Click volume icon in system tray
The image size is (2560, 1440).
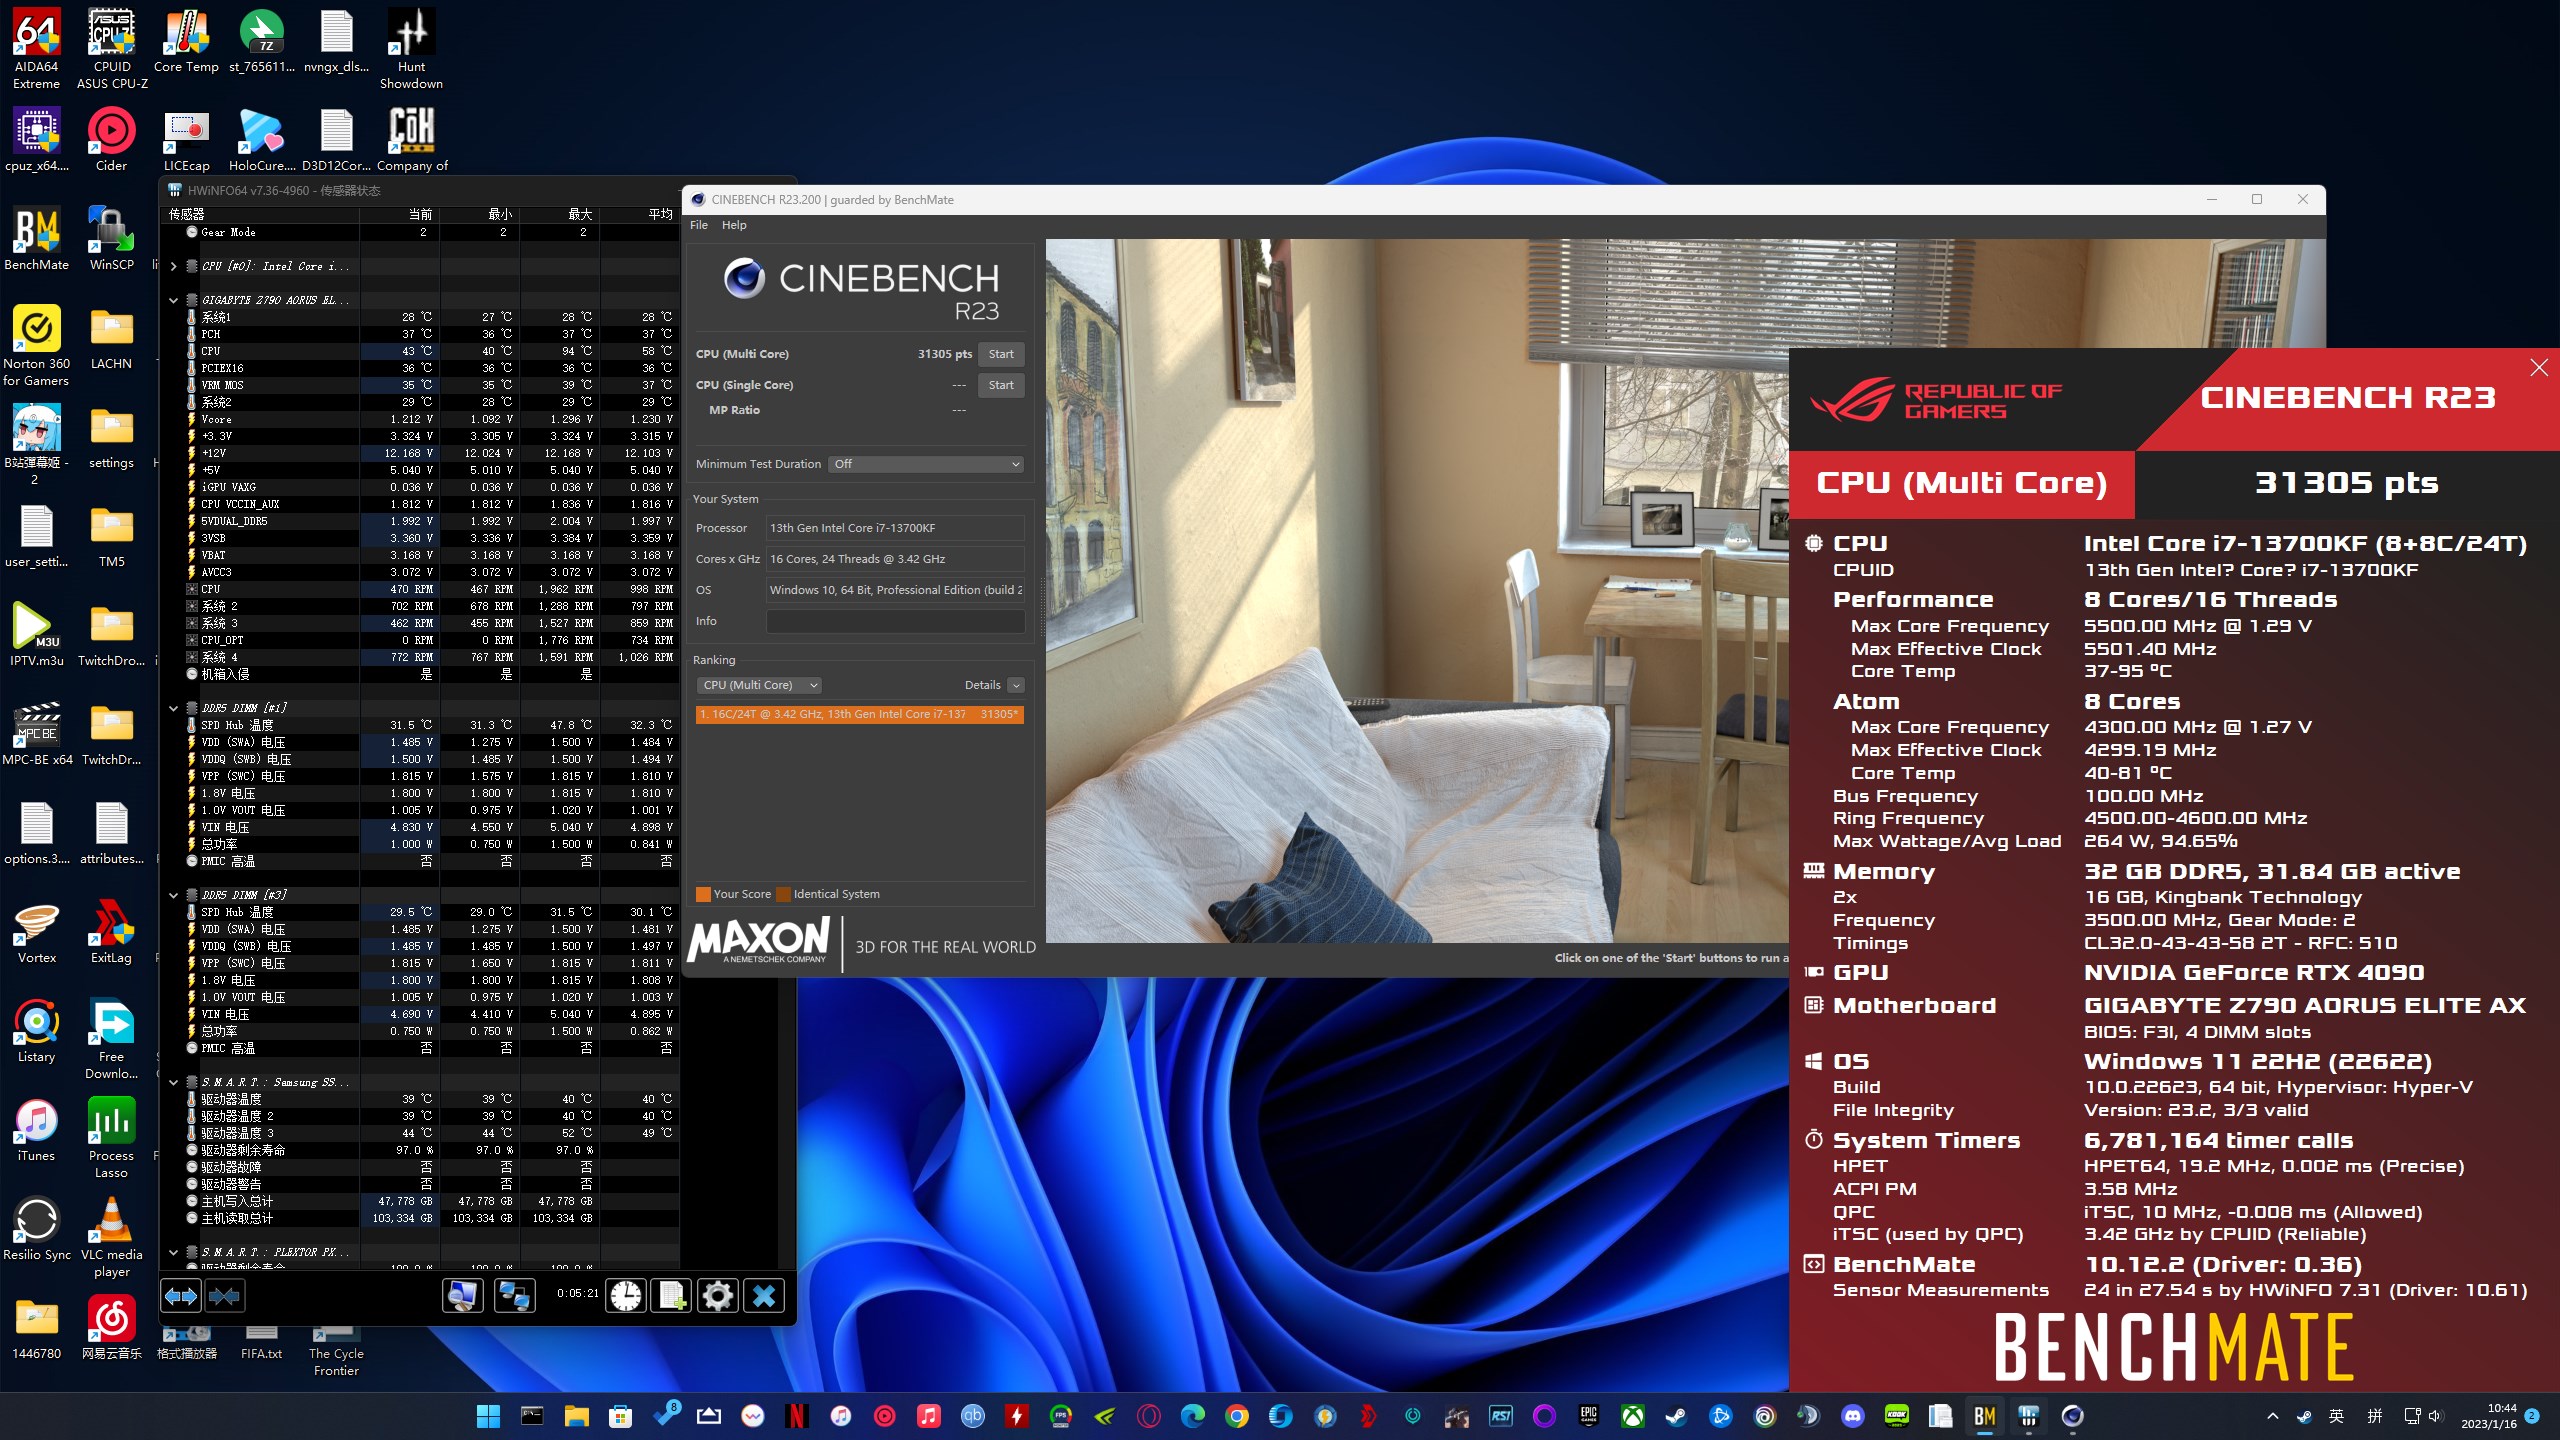[2434, 1416]
